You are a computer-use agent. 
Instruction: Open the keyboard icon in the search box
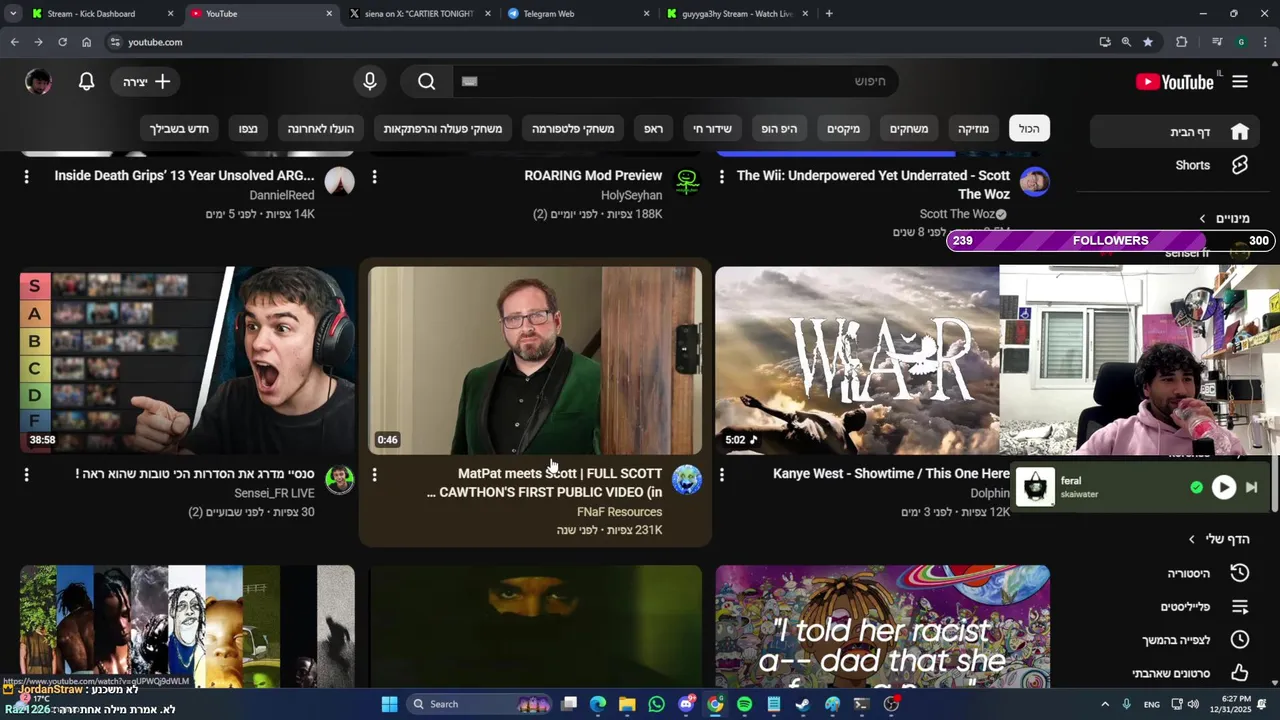[471, 82]
